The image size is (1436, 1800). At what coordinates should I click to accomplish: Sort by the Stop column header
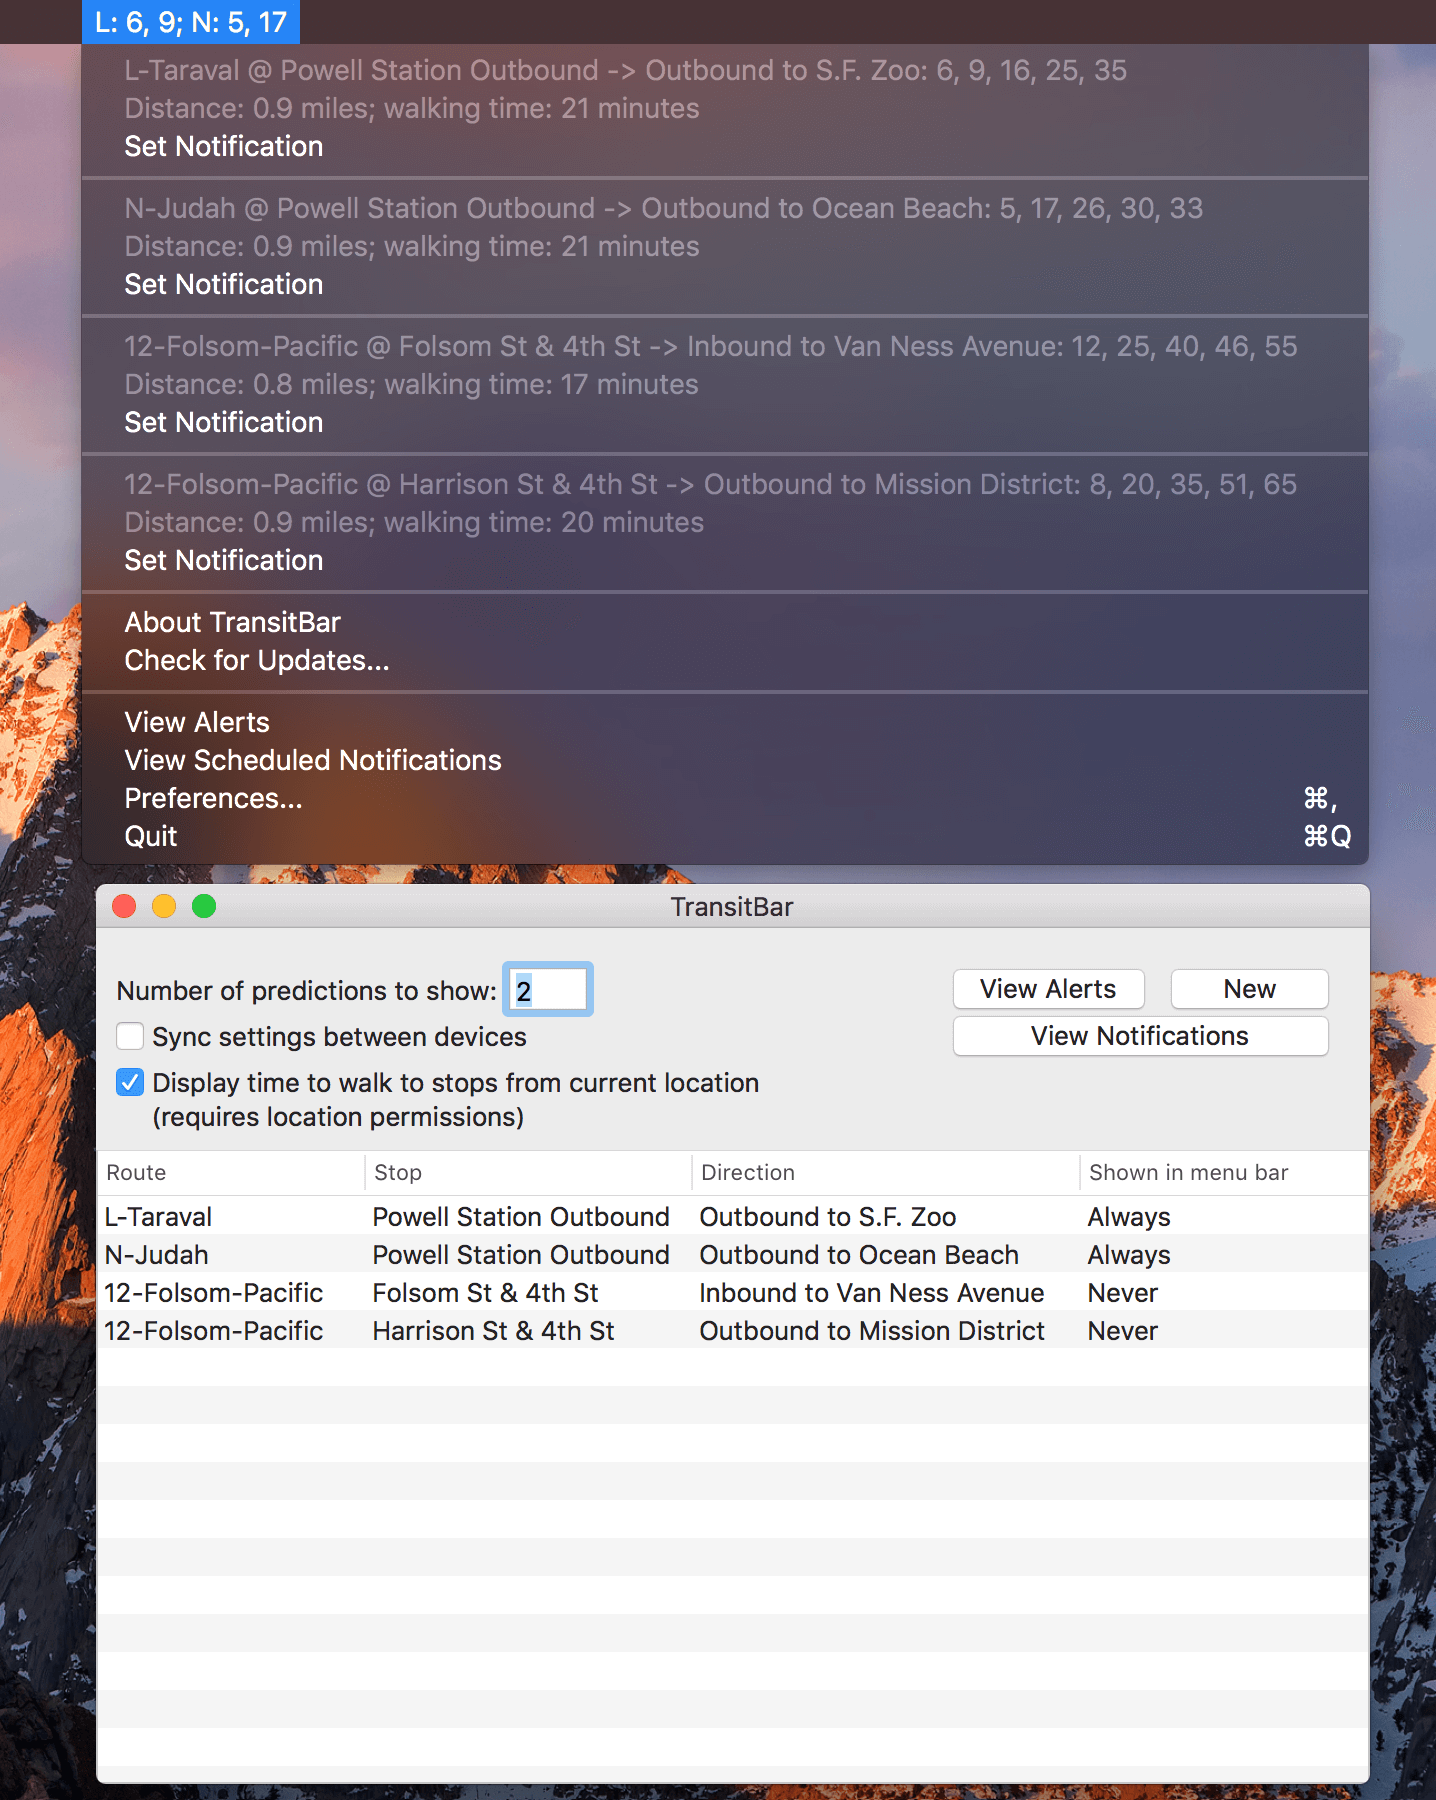click(528, 1172)
